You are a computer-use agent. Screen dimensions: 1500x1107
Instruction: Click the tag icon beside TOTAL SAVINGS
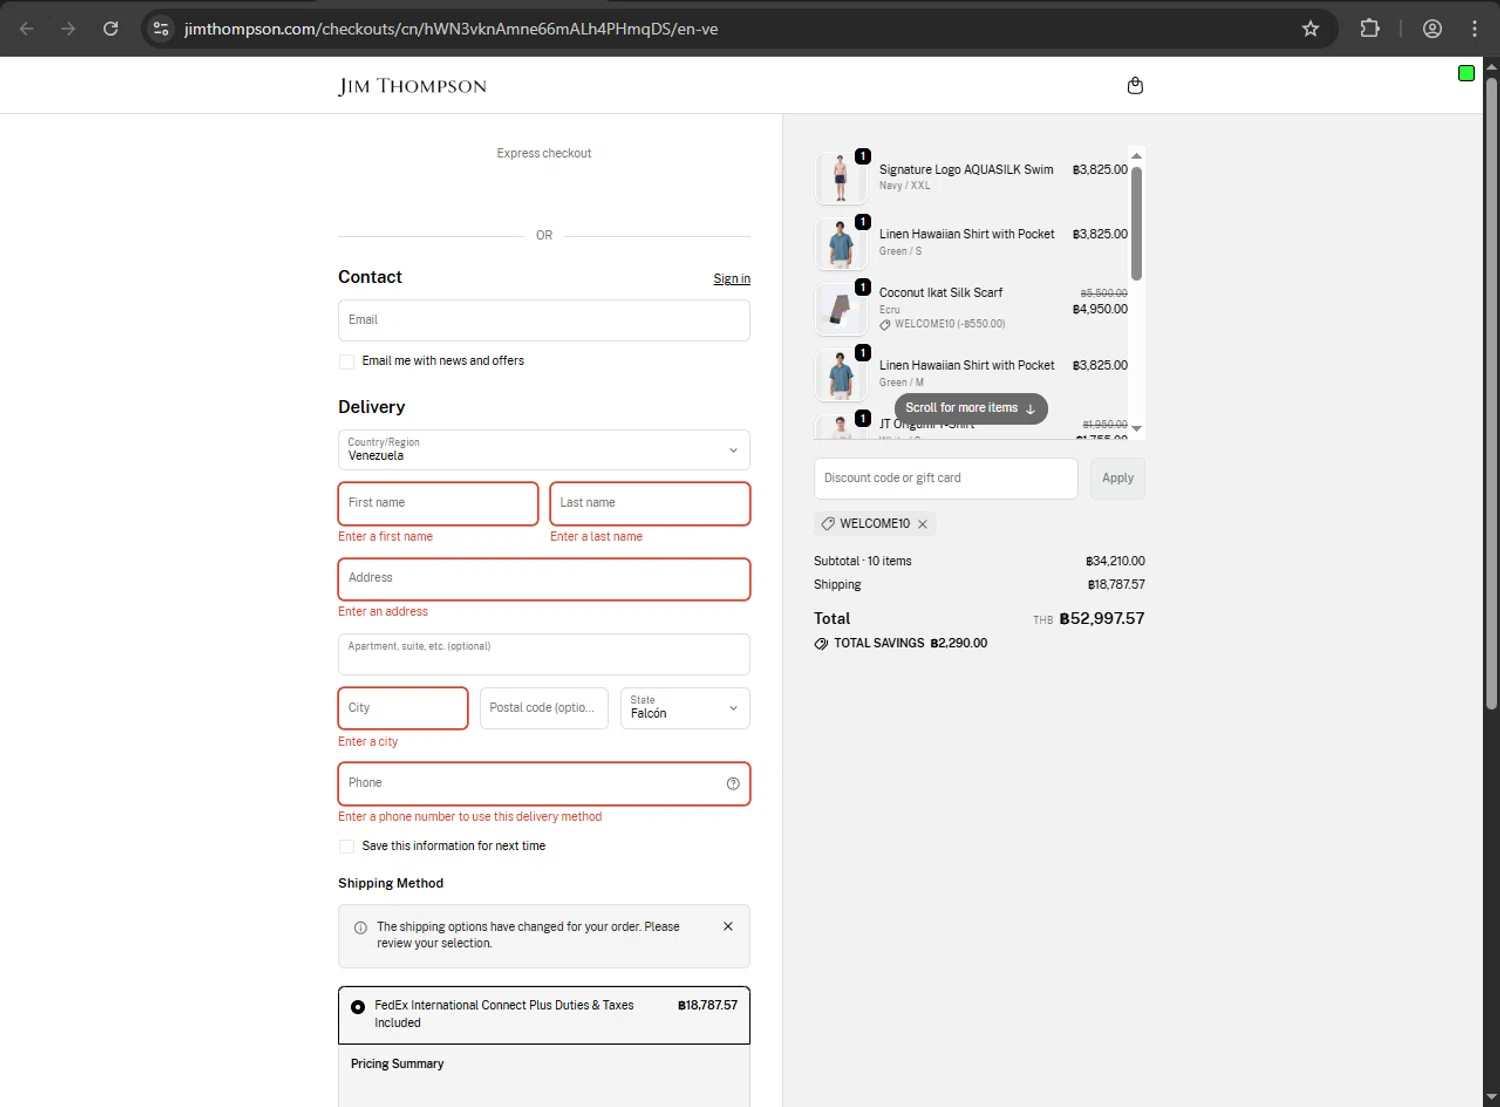(x=821, y=644)
